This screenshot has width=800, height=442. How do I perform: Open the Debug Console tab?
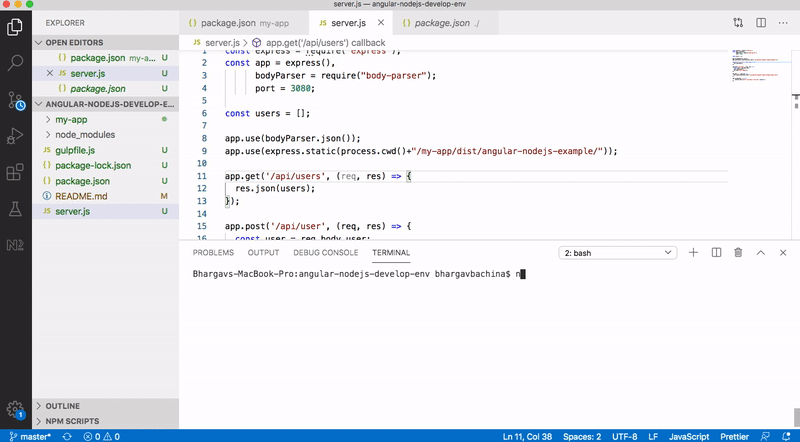click(x=326, y=253)
